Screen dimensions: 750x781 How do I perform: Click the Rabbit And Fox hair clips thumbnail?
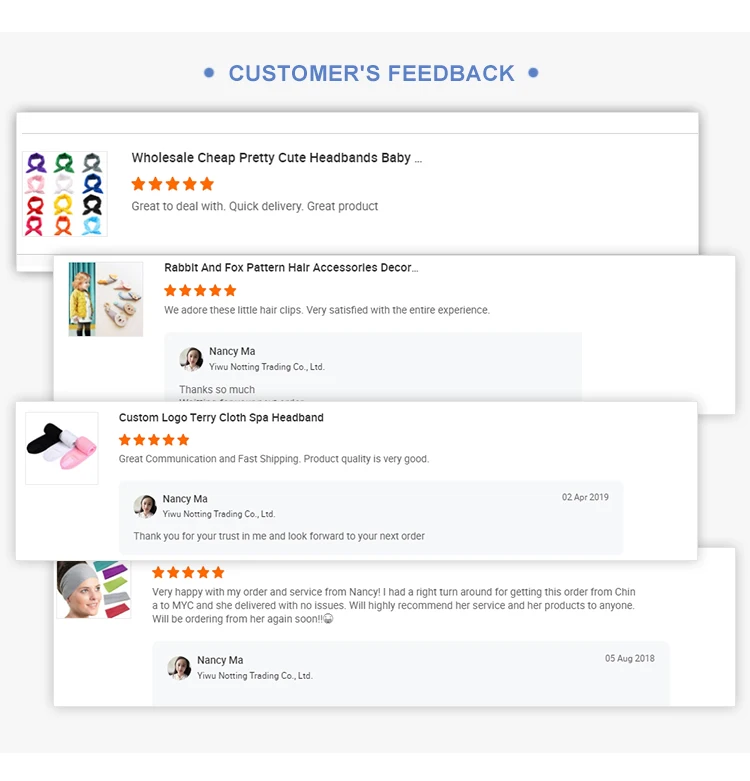(x=105, y=299)
